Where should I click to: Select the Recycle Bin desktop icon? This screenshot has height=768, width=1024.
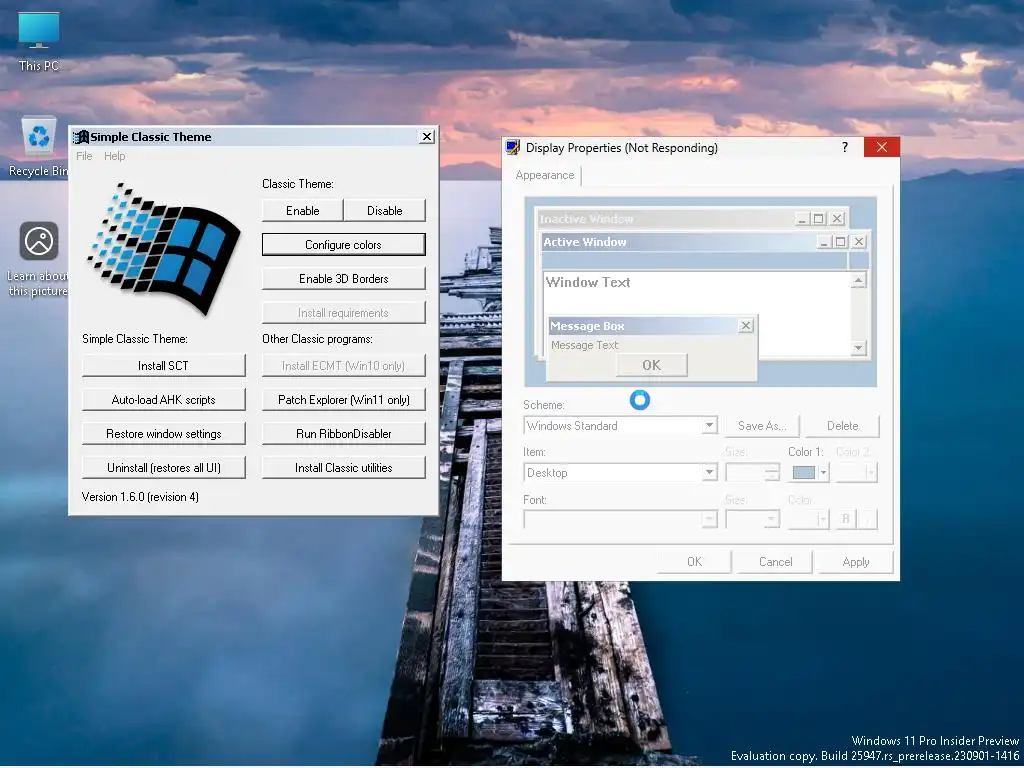pos(39,146)
